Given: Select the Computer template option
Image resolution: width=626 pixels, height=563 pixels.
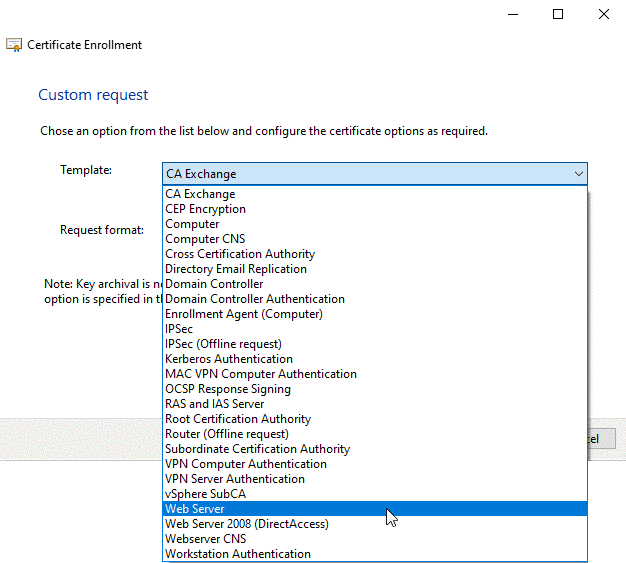Looking at the screenshot, I should (192, 224).
